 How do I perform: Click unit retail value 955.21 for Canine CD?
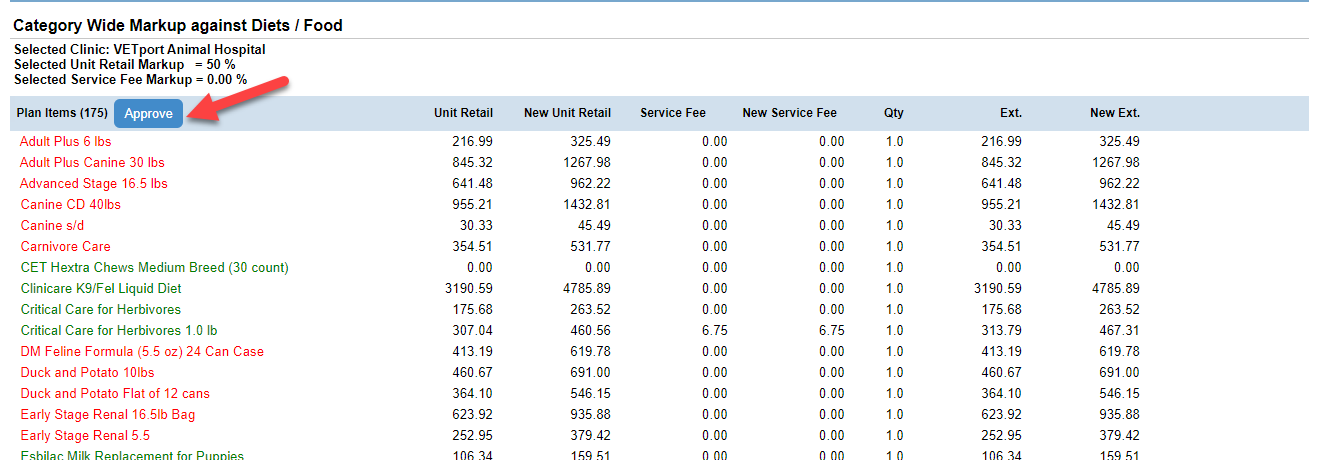[x=472, y=205]
